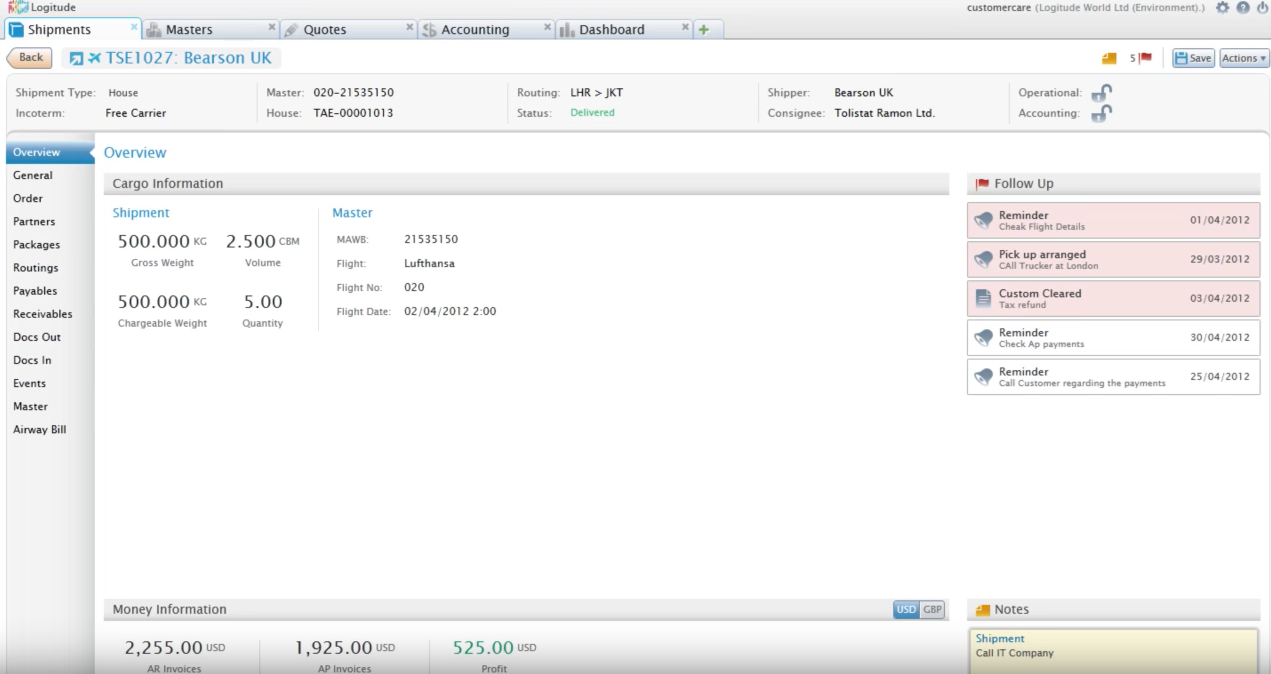
Task: Click the bell icon on Check Ap payments reminder
Action: (x=984, y=336)
